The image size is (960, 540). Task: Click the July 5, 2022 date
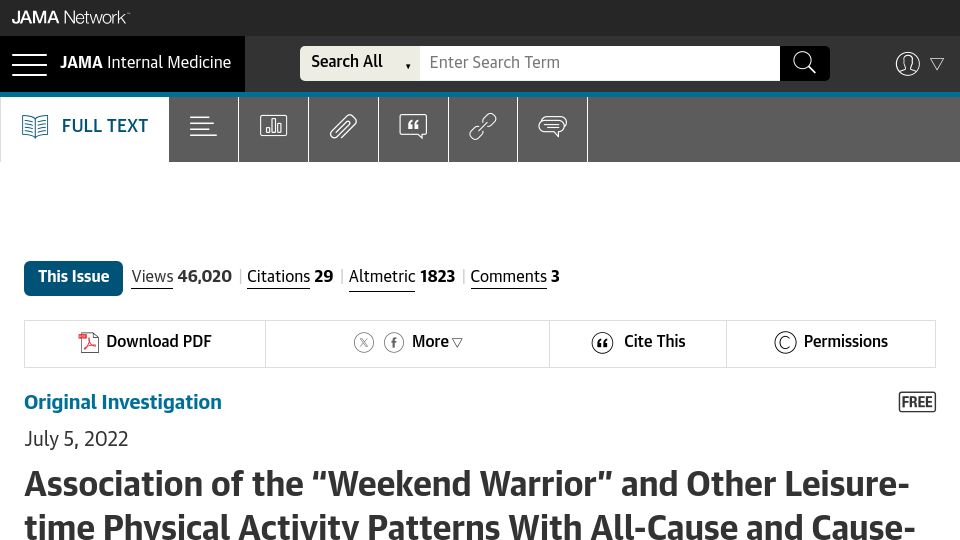[77, 439]
